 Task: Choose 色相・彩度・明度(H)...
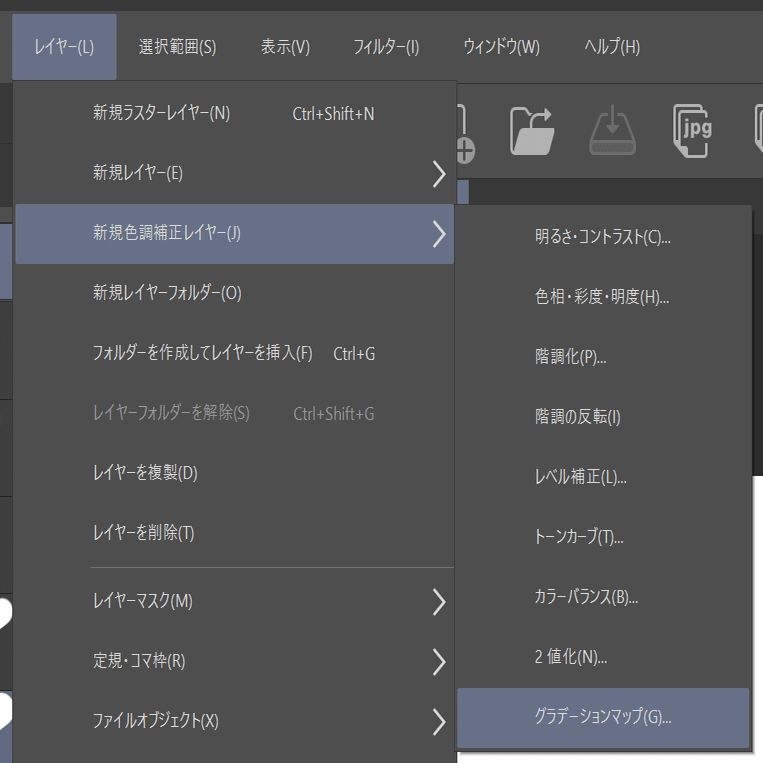[603, 297]
